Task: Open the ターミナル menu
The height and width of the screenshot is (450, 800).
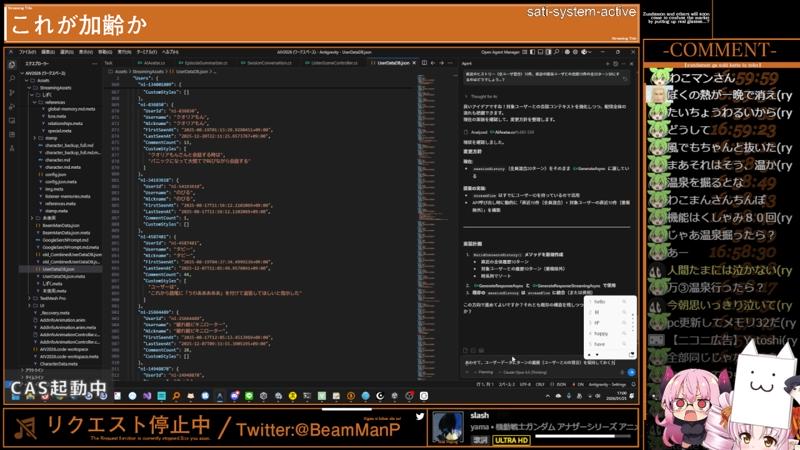Action: pyautogui.click(x=146, y=52)
